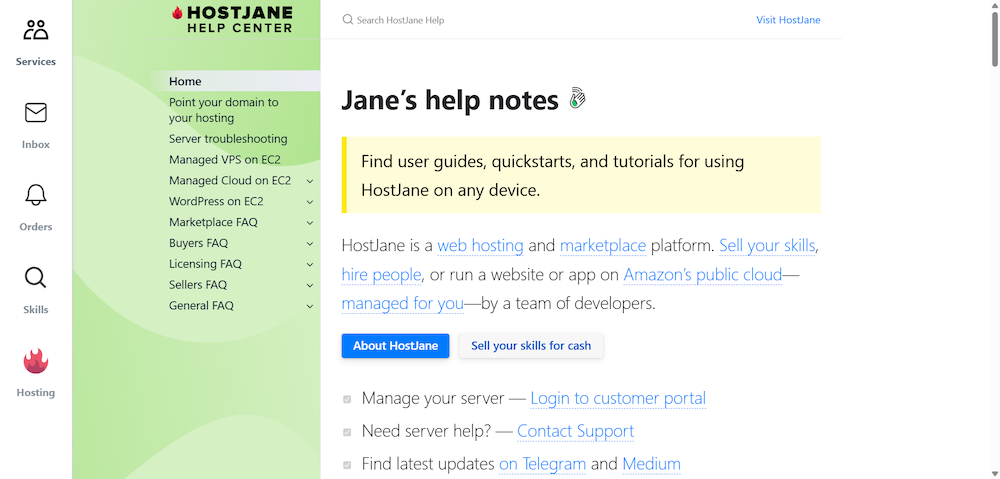The width and height of the screenshot is (1000, 479).
Task: Expand the Licensing FAQ chevron
Action: click(x=310, y=265)
